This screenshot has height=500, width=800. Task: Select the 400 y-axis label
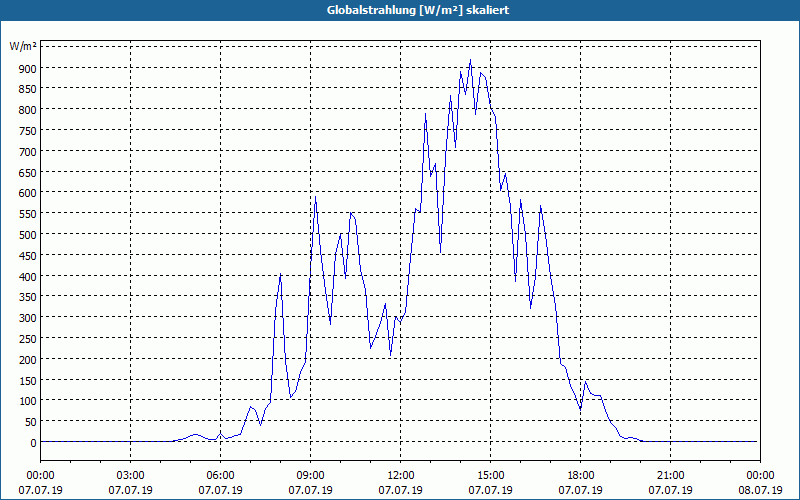coord(28,277)
